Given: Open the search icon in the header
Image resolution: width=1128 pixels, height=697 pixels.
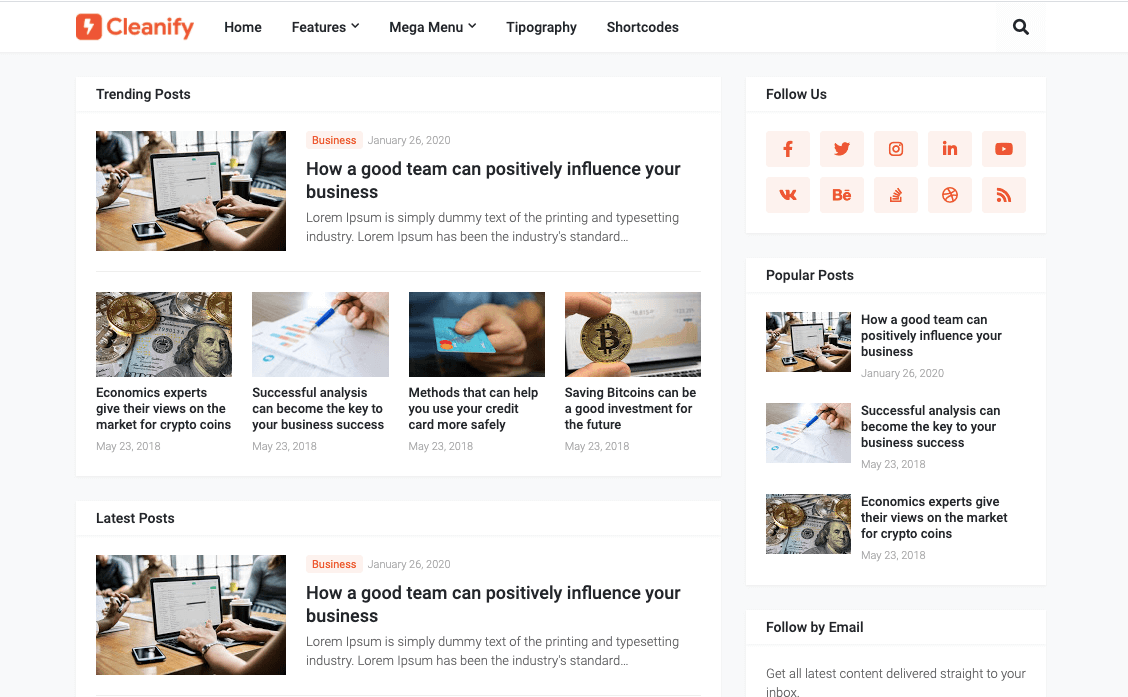Looking at the screenshot, I should pyautogui.click(x=1020, y=27).
